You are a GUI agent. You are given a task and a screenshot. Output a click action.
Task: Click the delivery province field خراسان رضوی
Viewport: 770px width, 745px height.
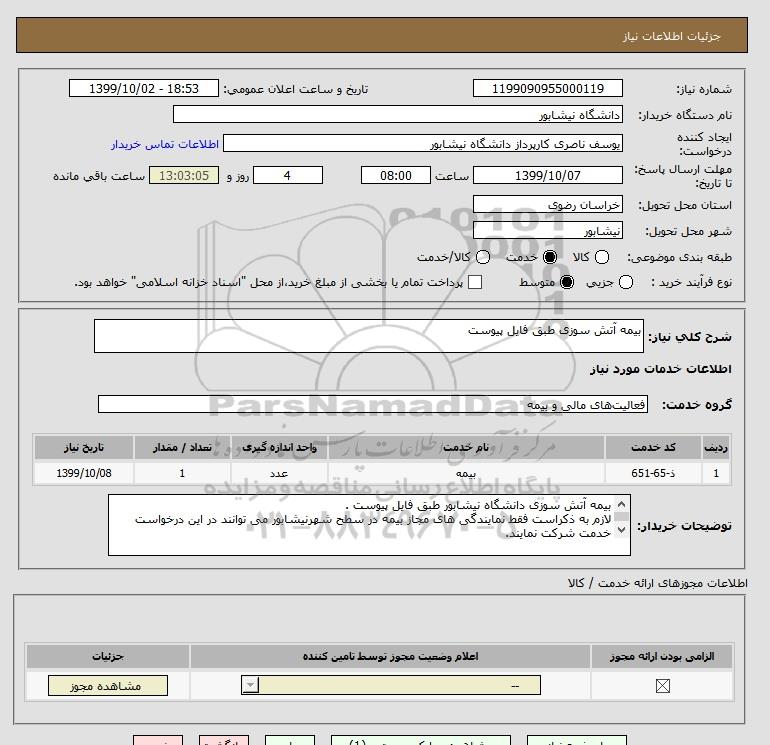click(x=548, y=204)
